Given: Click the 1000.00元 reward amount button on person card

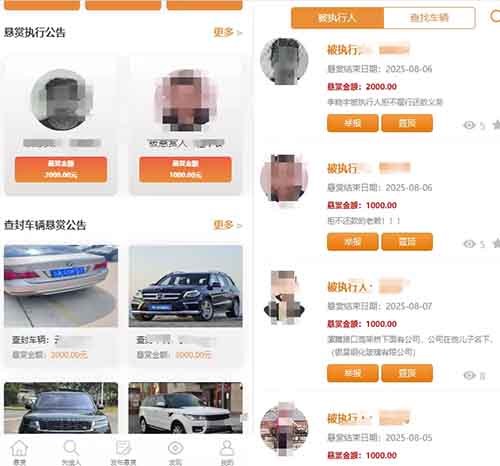Looking at the screenshot, I should tap(185, 169).
